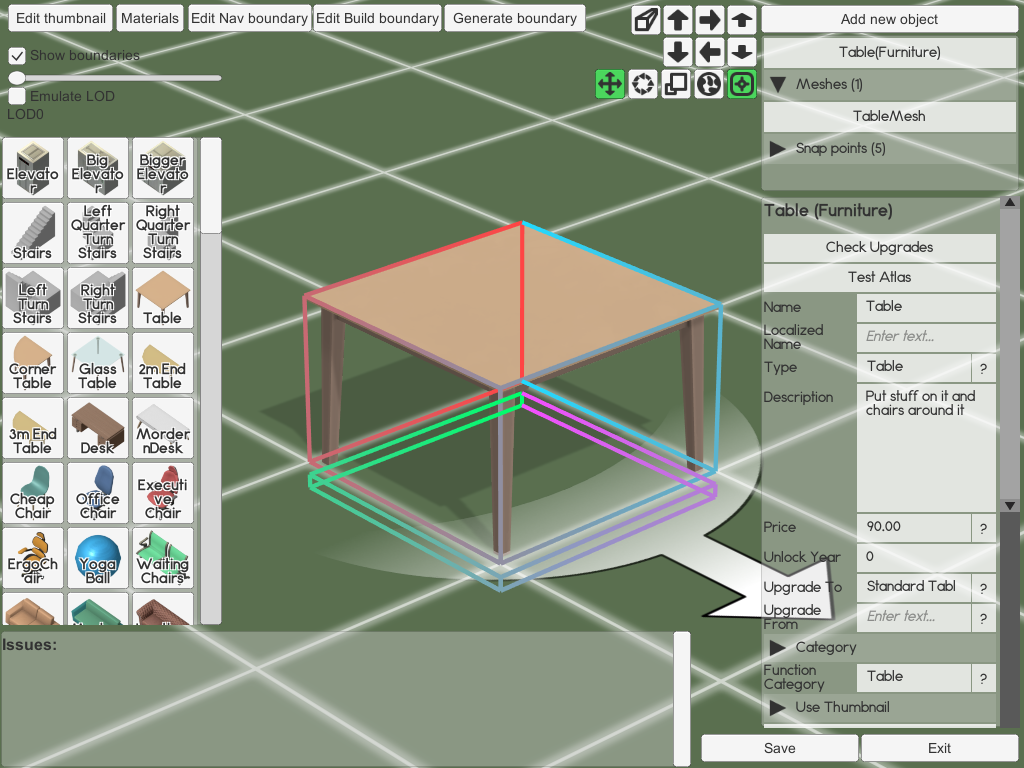This screenshot has height=768, width=1024.
Task: Open the Materials editor
Action: click(x=150, y=18)
